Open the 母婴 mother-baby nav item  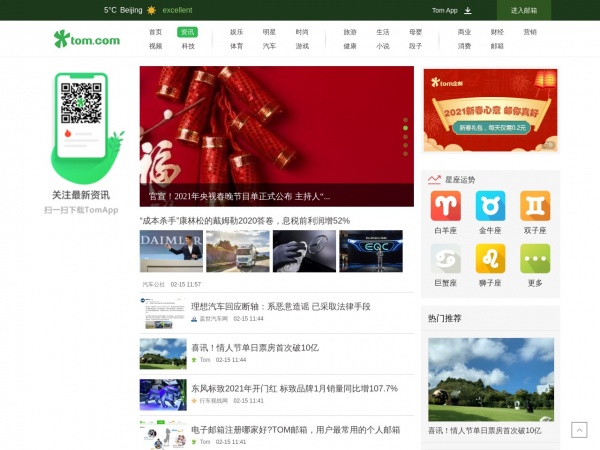[x=416, y=32]
